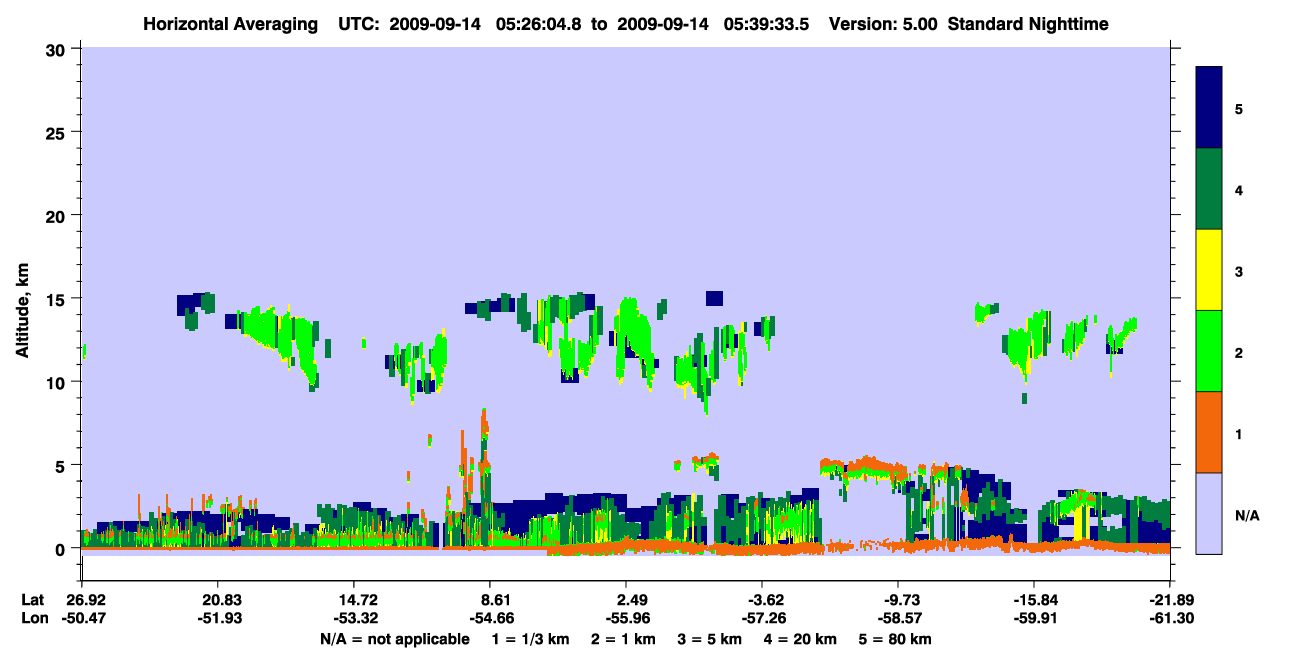Click latitude value -9.73
Viewport: 1300px width, 667px height.
pos(898,599)
